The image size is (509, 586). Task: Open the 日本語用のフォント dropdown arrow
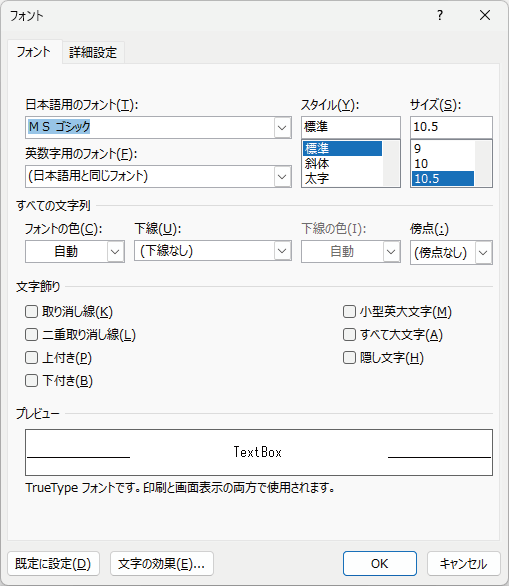tap(282, 127)
